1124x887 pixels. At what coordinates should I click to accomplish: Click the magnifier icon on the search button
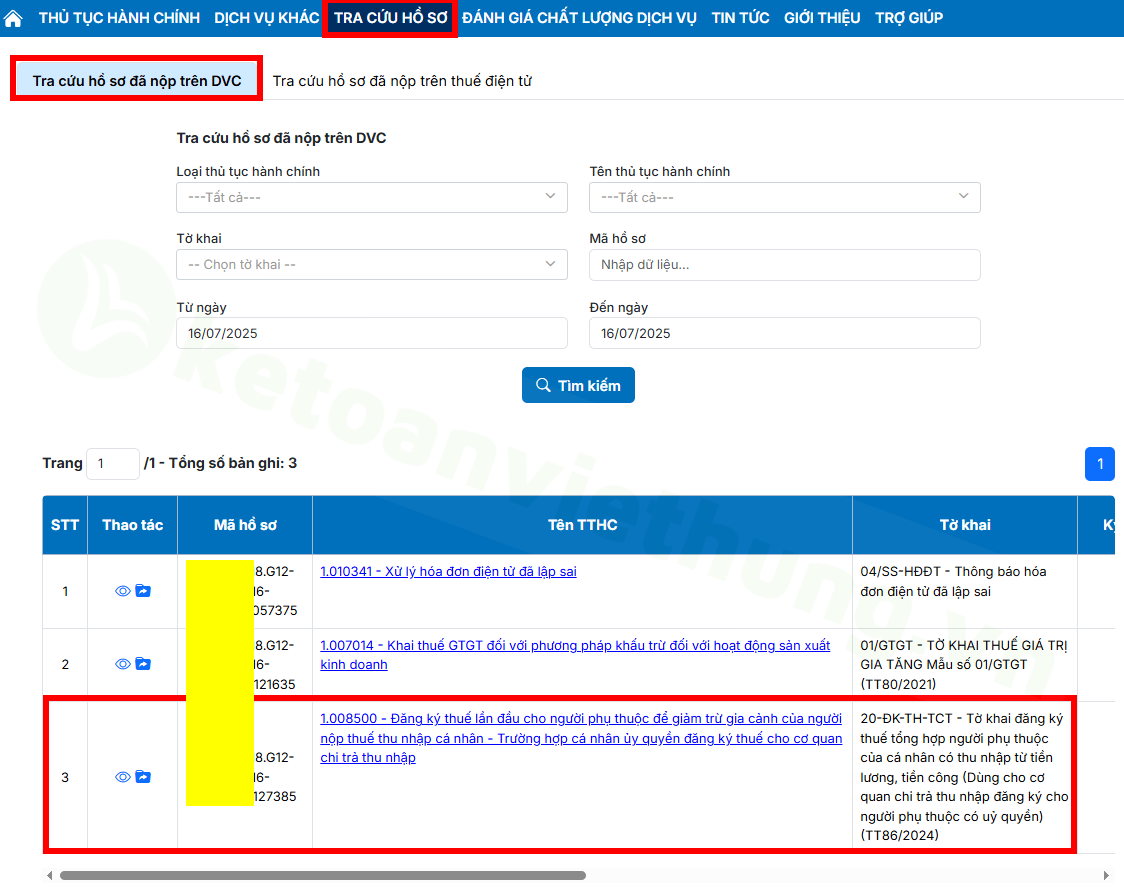point(543,385)
